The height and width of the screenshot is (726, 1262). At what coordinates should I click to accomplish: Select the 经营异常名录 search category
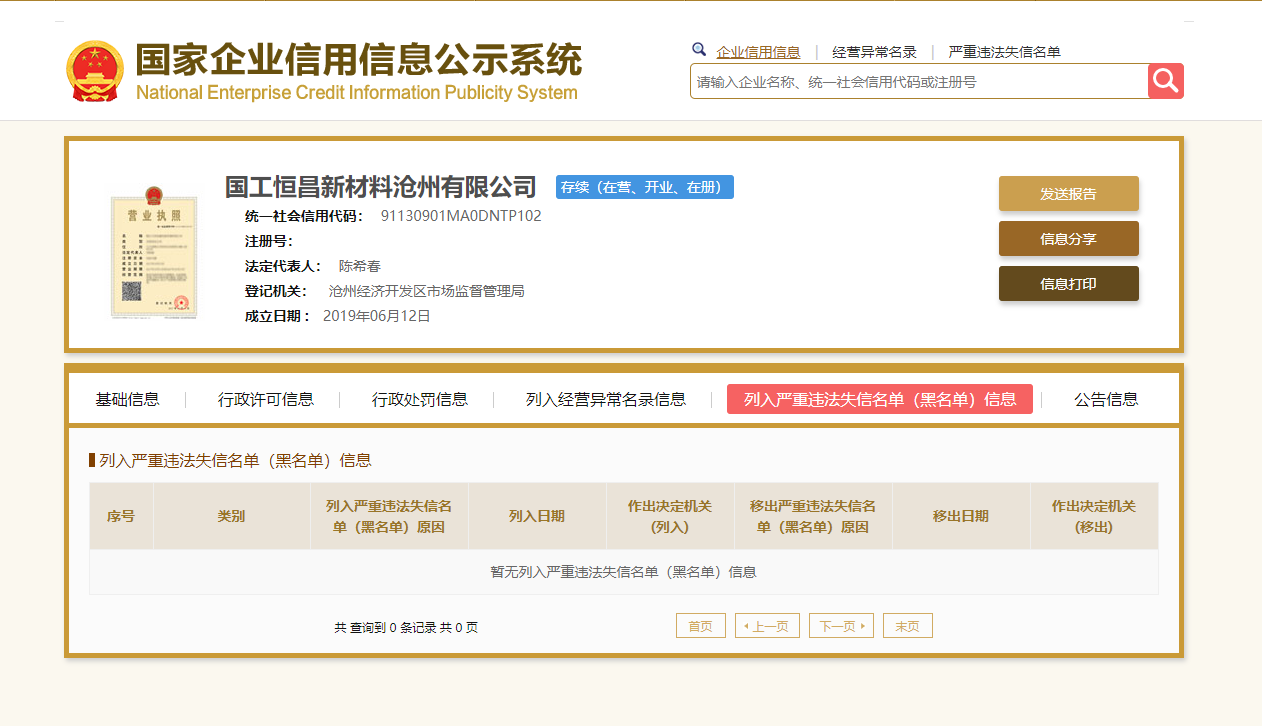874,52
